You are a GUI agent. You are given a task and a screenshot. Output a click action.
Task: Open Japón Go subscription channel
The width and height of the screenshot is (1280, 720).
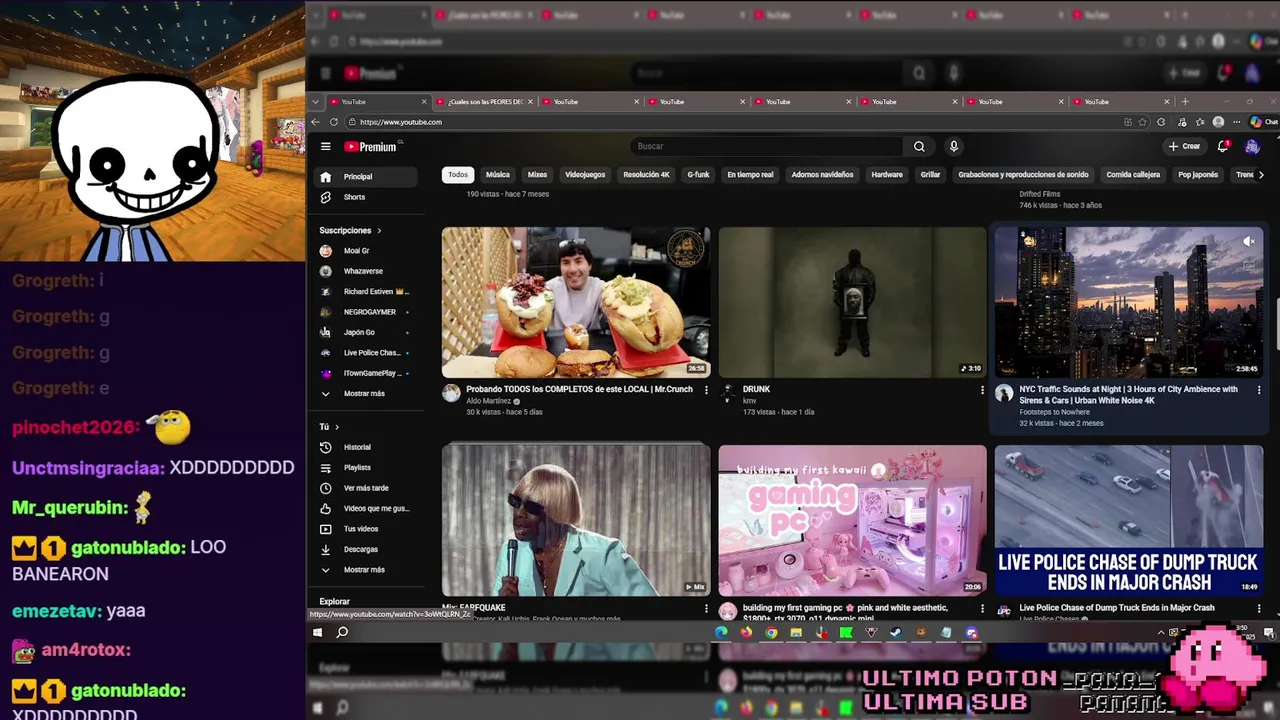coord(364,332)
